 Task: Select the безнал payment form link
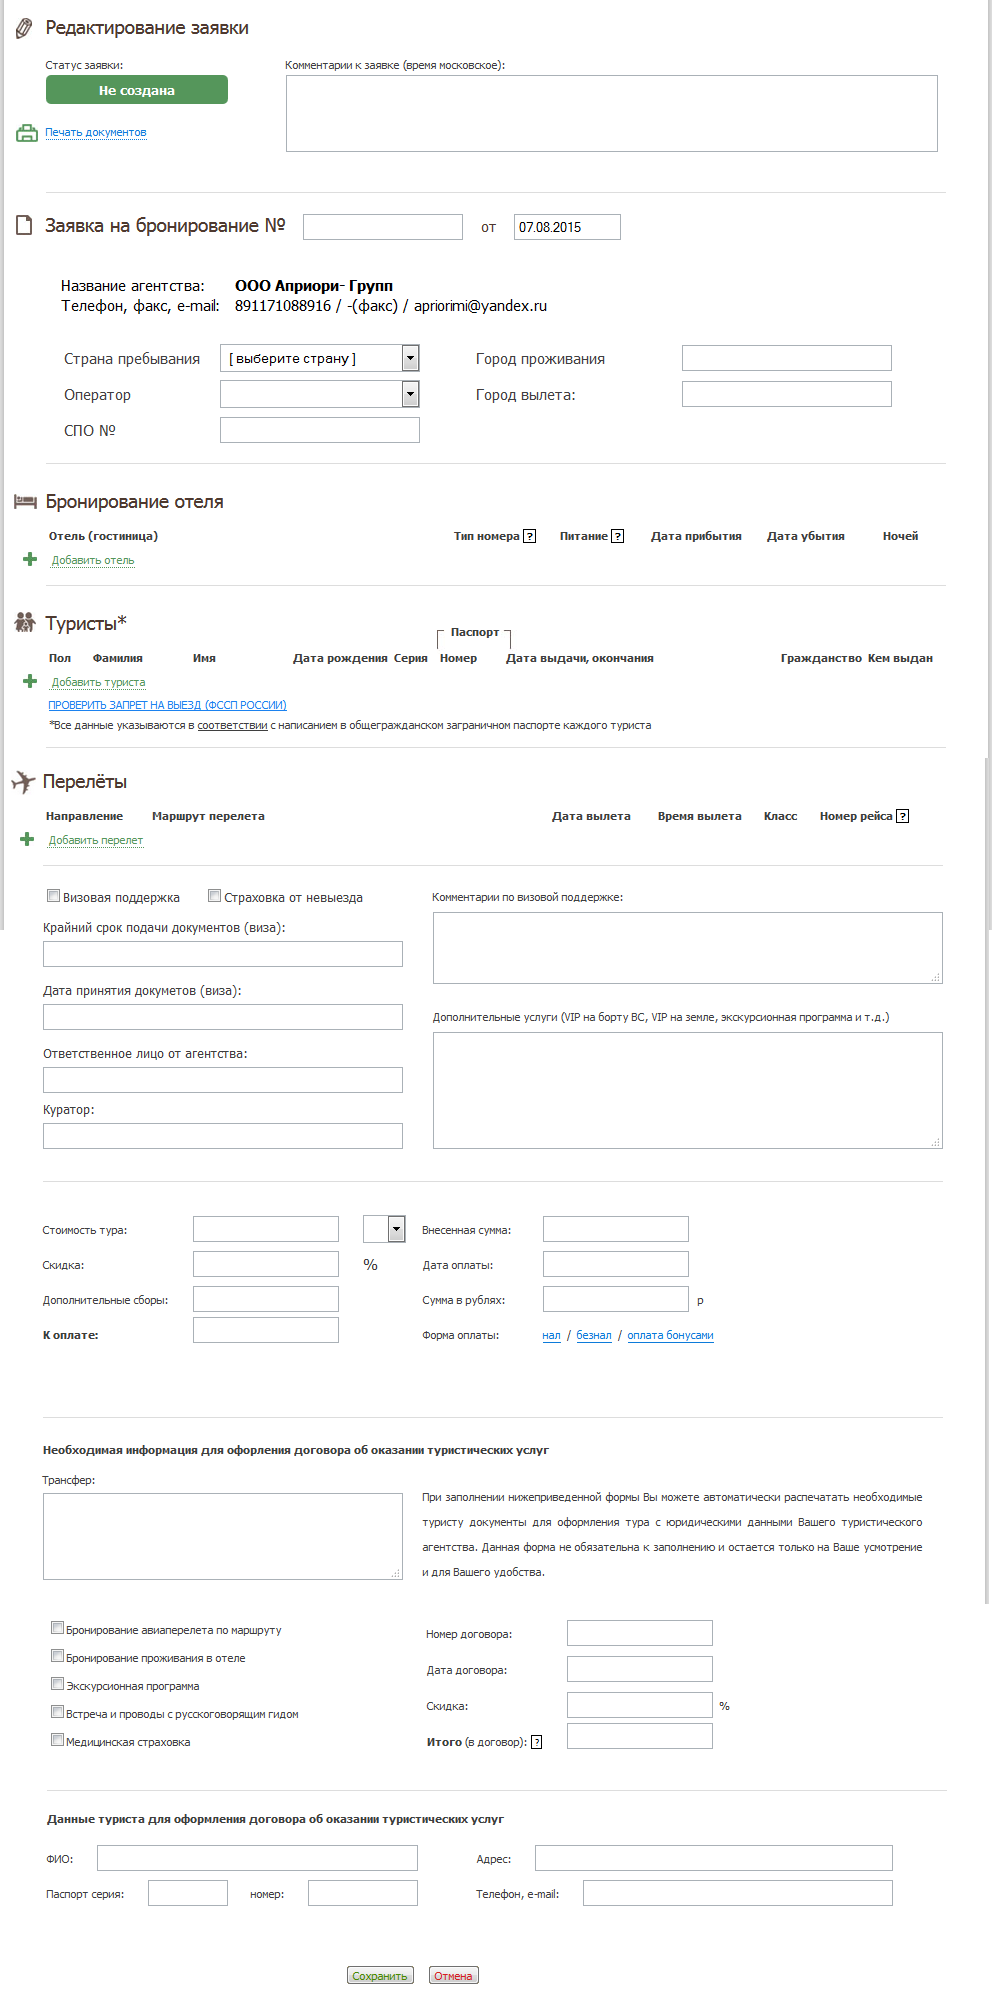(x=593, y=1336)
